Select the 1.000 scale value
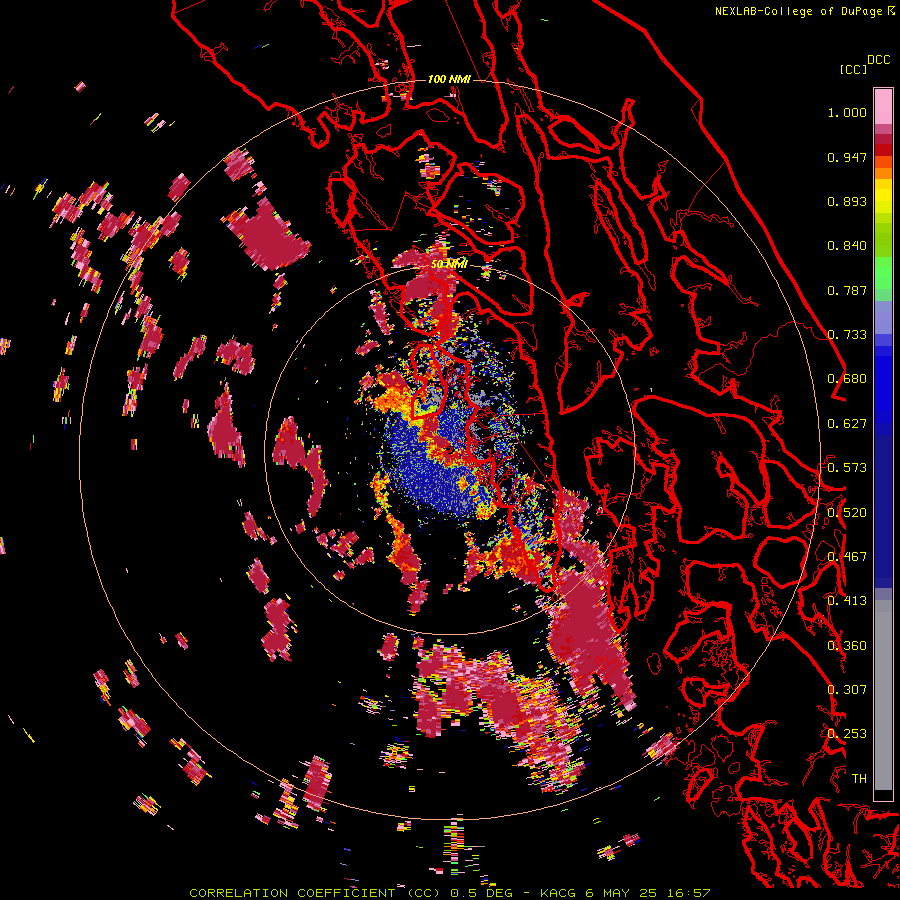Viewport: 900px width, 900px height. [847, 112]
